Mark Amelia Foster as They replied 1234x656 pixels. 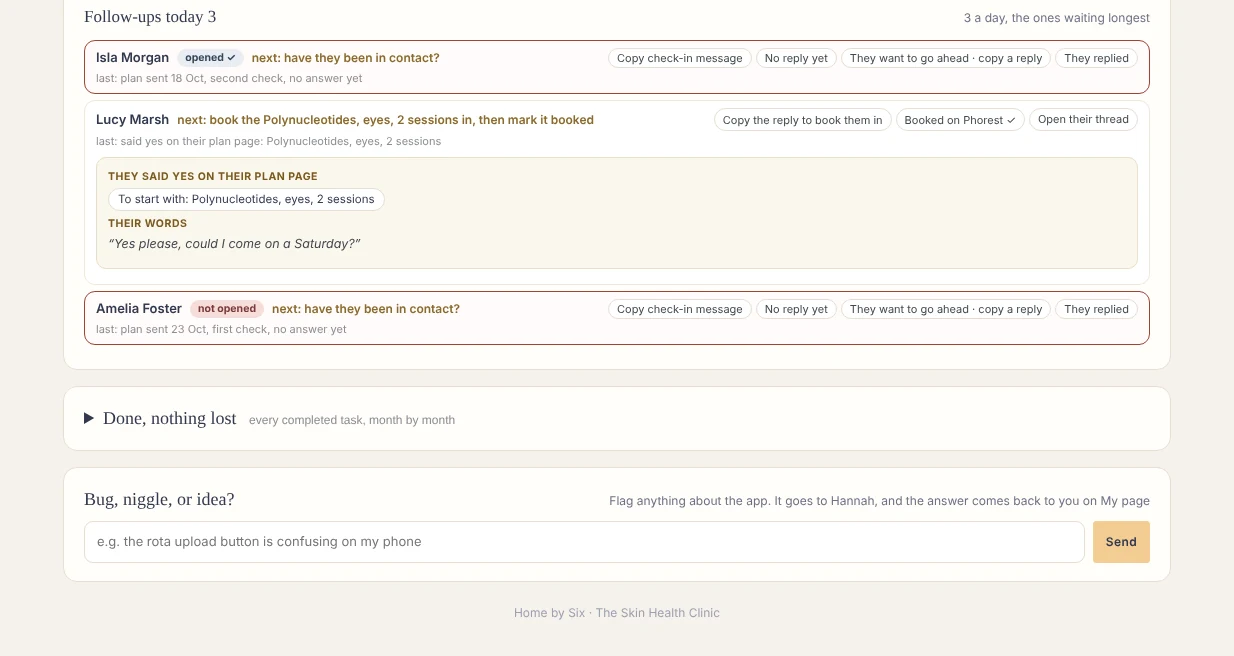[1096, 309]
